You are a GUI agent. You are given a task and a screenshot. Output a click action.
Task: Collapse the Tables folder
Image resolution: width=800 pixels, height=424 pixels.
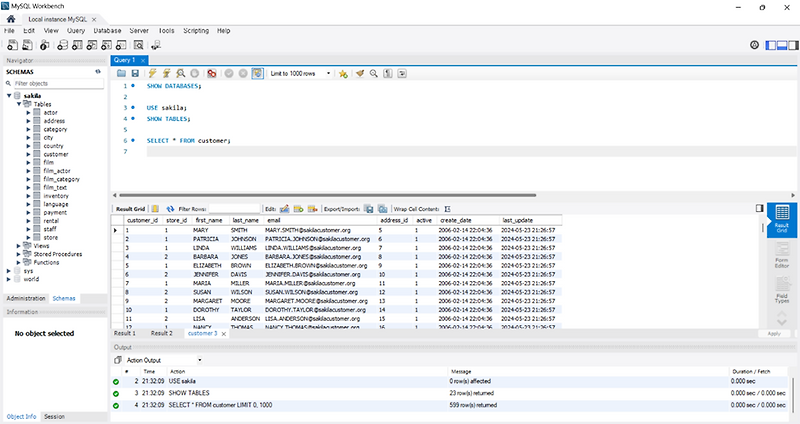[x=19, y=104]
